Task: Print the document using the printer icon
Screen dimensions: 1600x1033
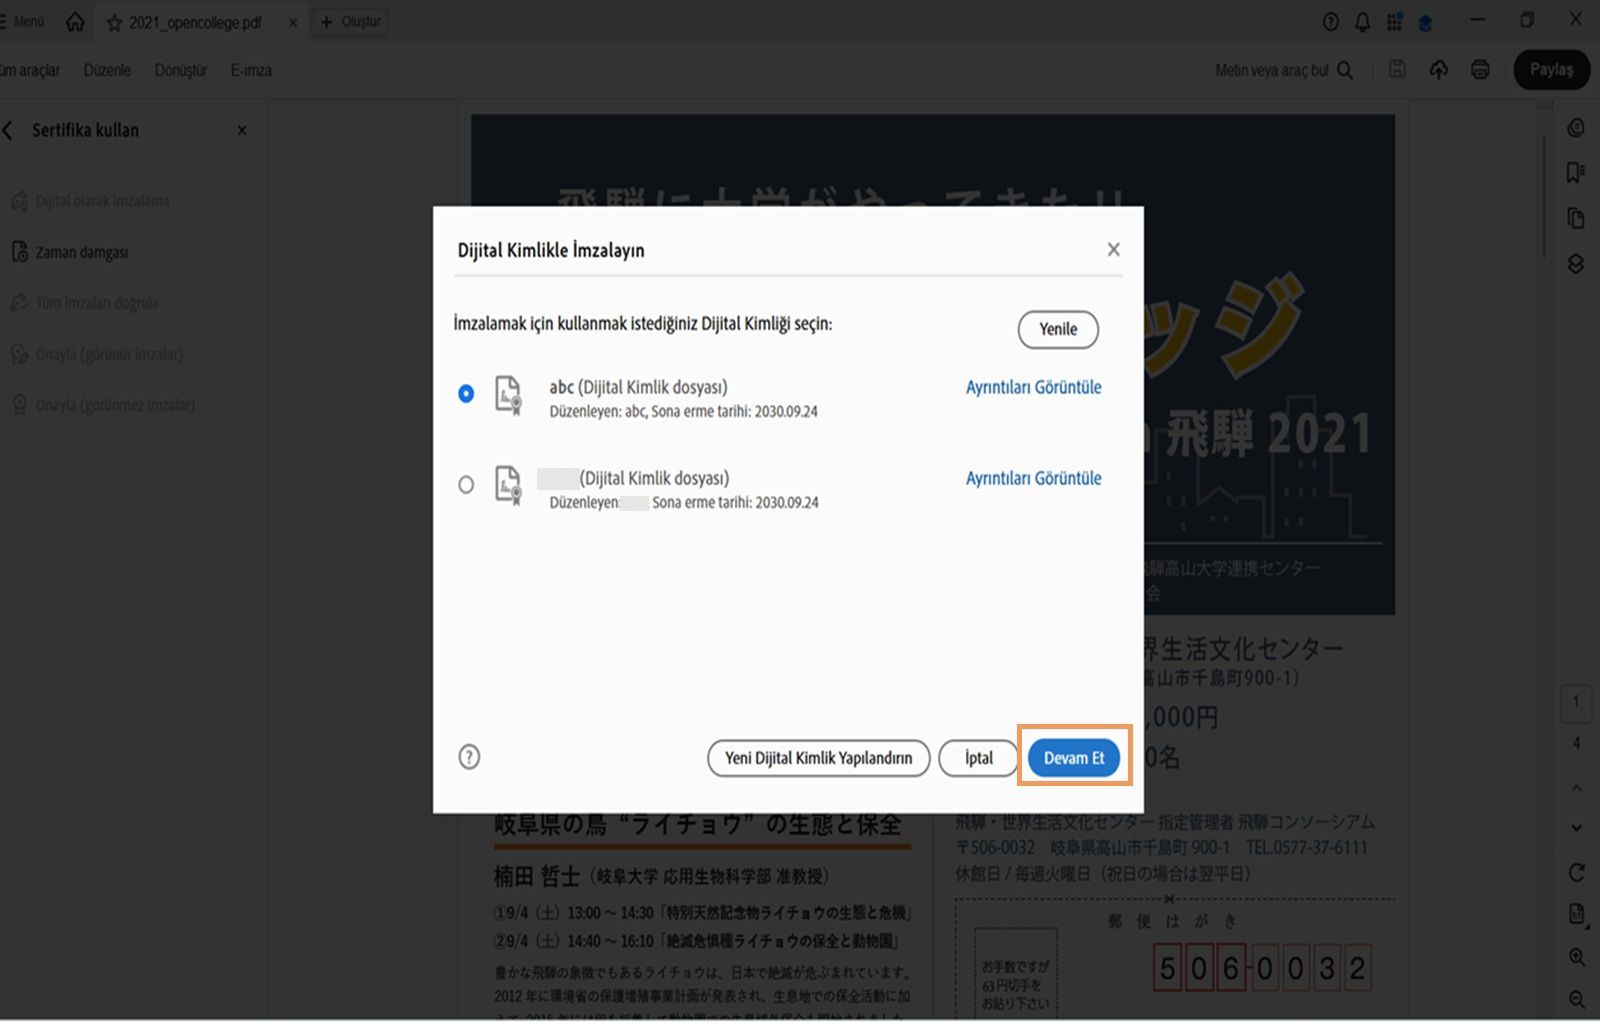Action: point(1480,70)
